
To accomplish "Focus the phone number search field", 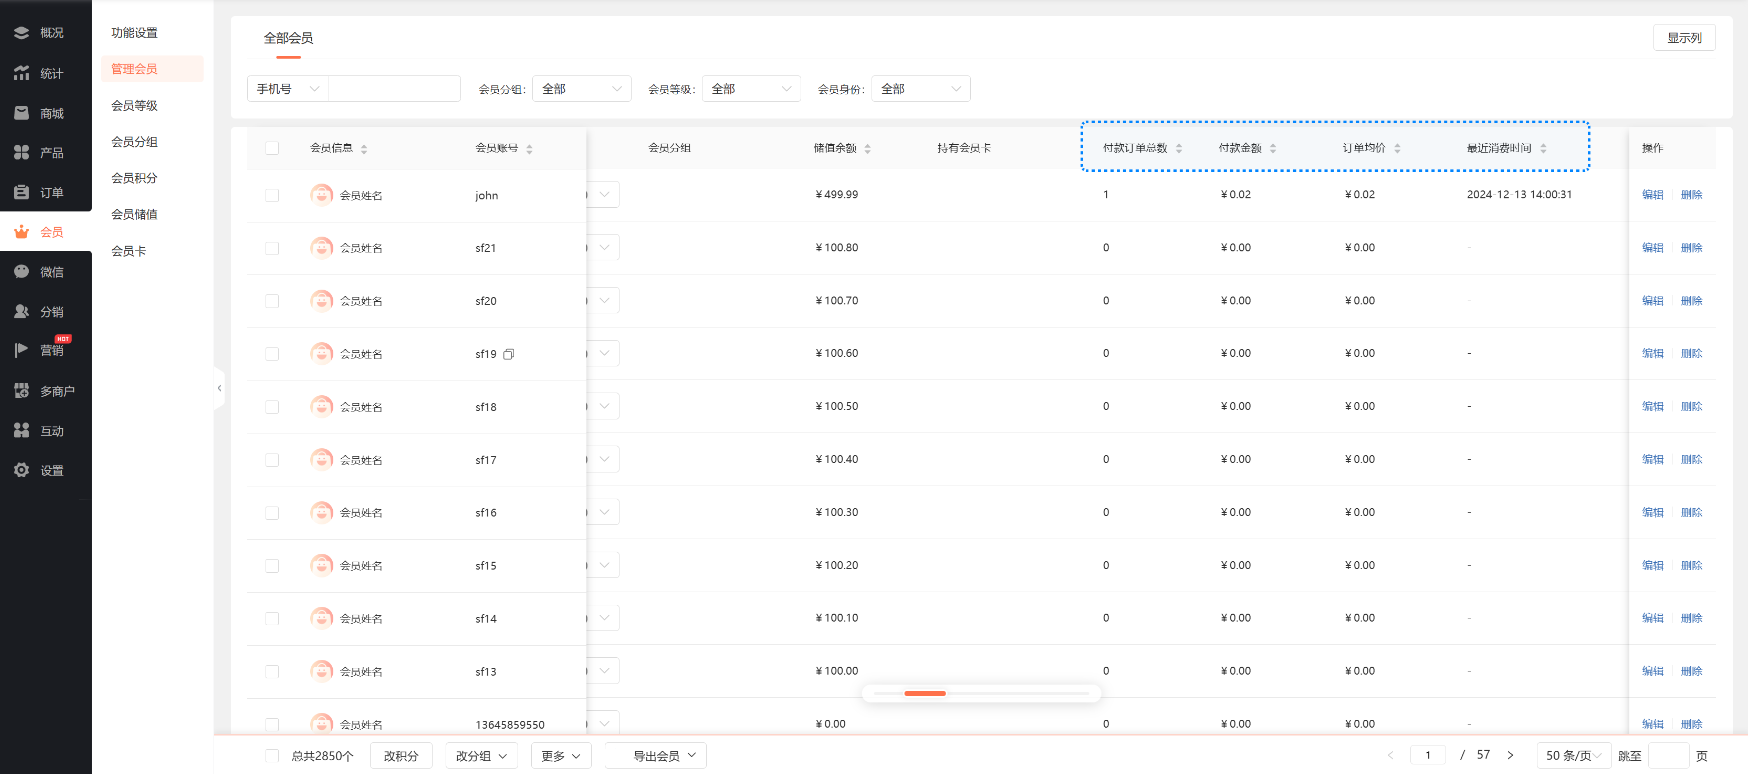I will (394, 89).
